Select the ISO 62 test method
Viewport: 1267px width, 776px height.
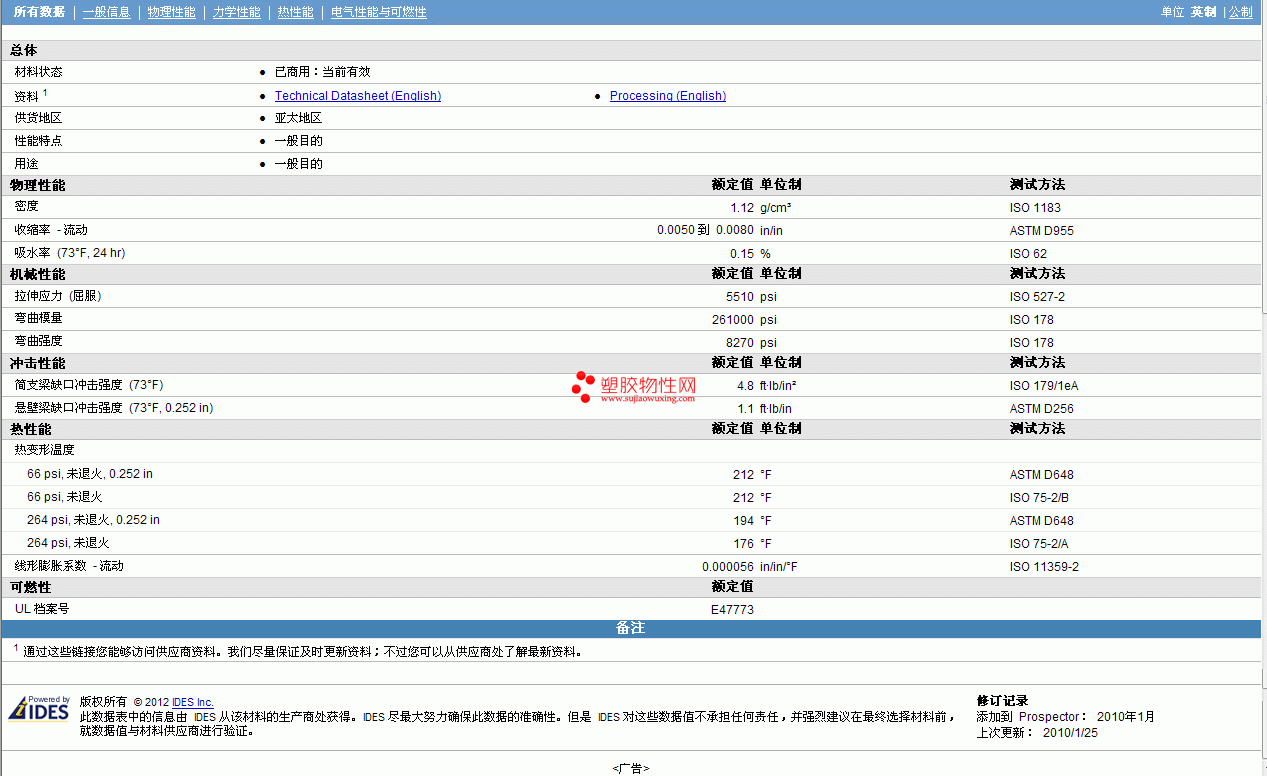(1028, 254)
